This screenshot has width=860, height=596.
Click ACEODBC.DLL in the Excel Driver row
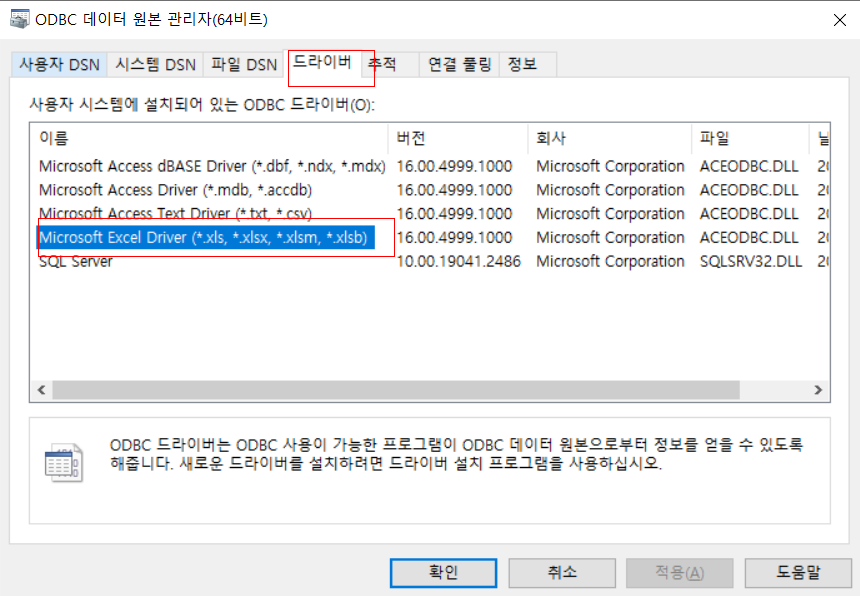(x=749, y=237)
